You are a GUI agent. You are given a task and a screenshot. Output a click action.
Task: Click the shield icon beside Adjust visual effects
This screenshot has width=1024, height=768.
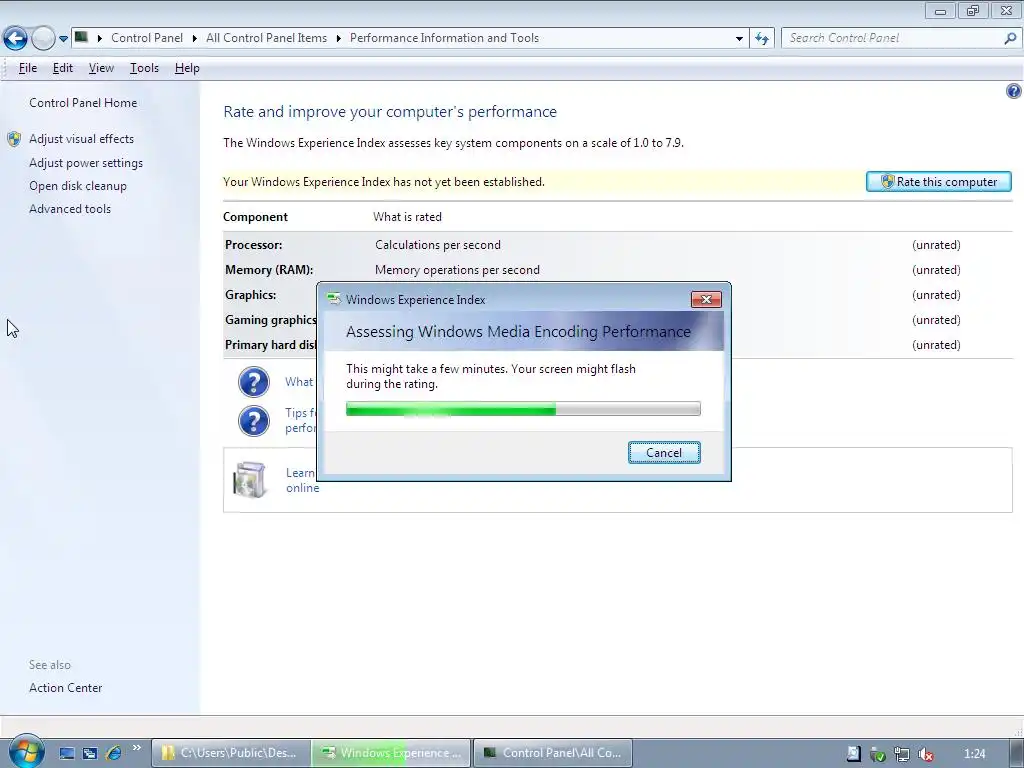pos(14,139)
